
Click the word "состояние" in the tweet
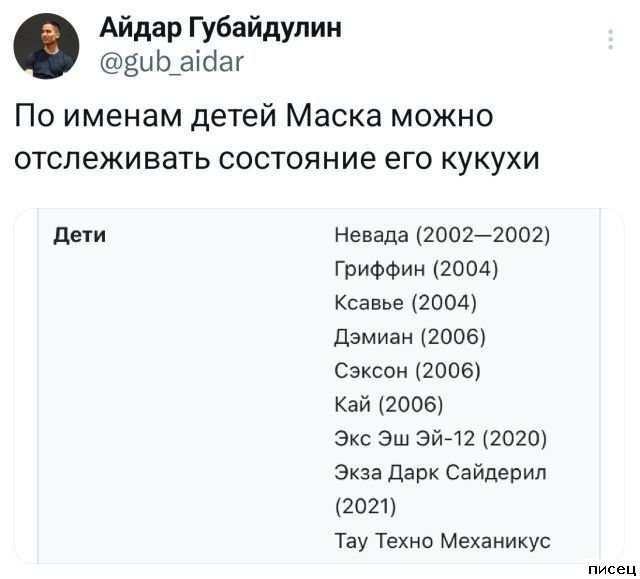311,160
